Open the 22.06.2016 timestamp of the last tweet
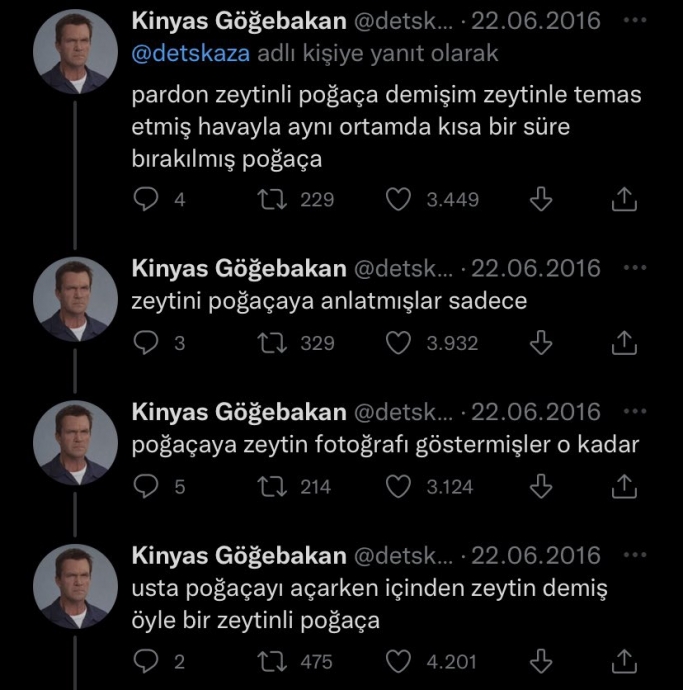This screenshot has height=690, width=683. (x=537, y=555)
